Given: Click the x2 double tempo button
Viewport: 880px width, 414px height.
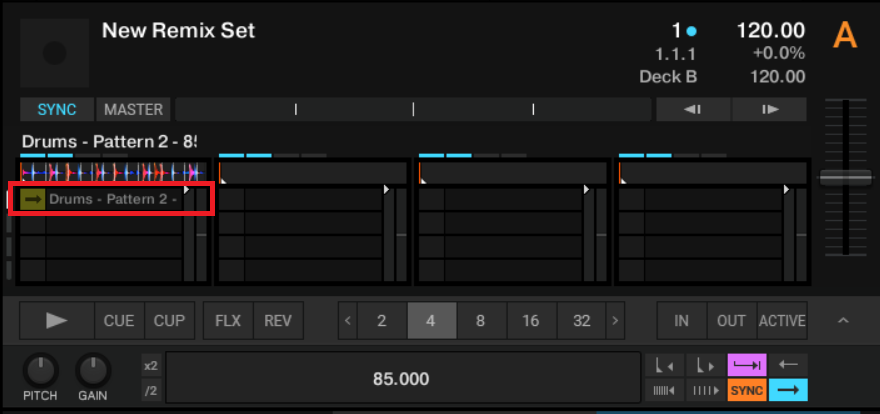Looking at the screenshot, I should [151, 366].
